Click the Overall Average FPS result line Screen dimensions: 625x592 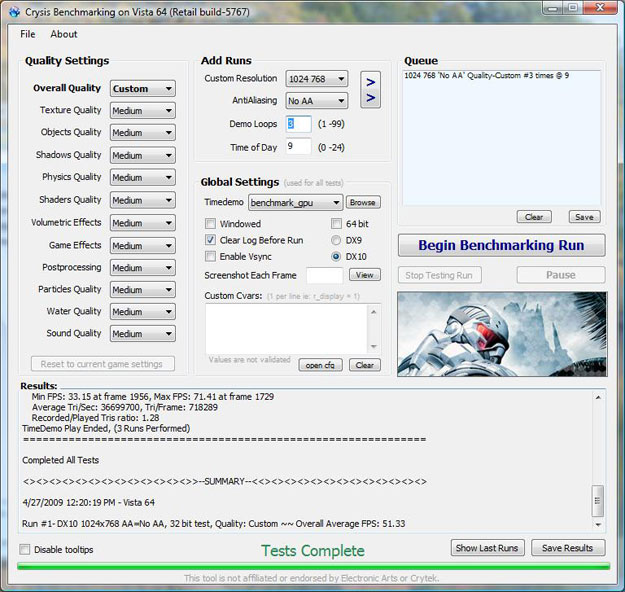(x=213, y=523)
